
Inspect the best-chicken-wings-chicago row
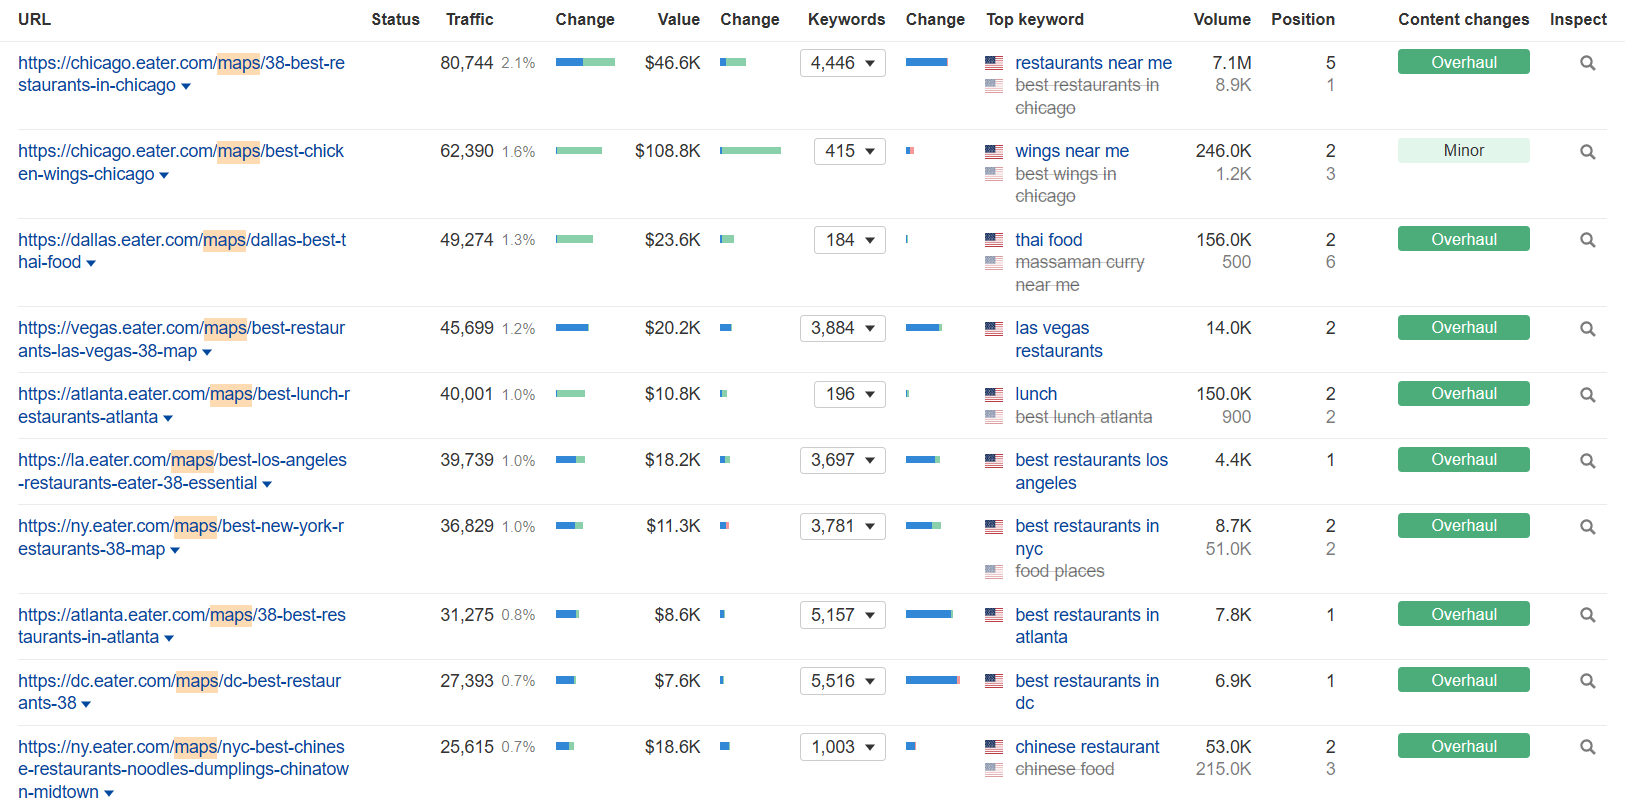point(1587,152)
